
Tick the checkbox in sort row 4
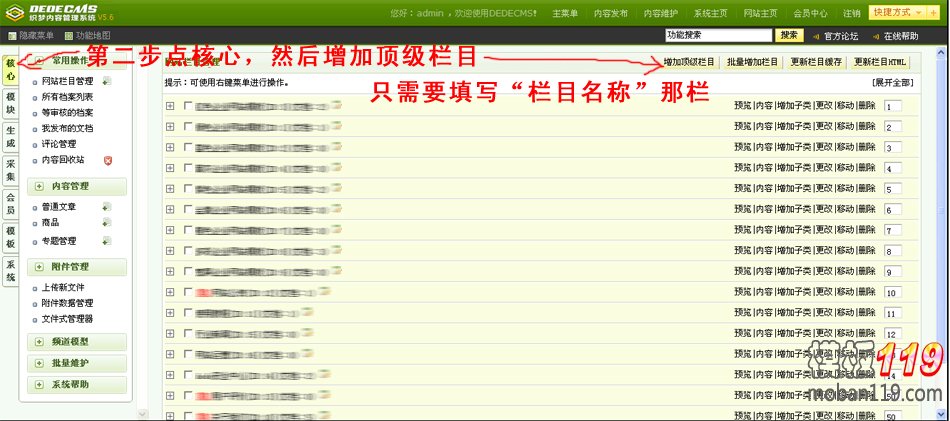click(x=188, y=167)
